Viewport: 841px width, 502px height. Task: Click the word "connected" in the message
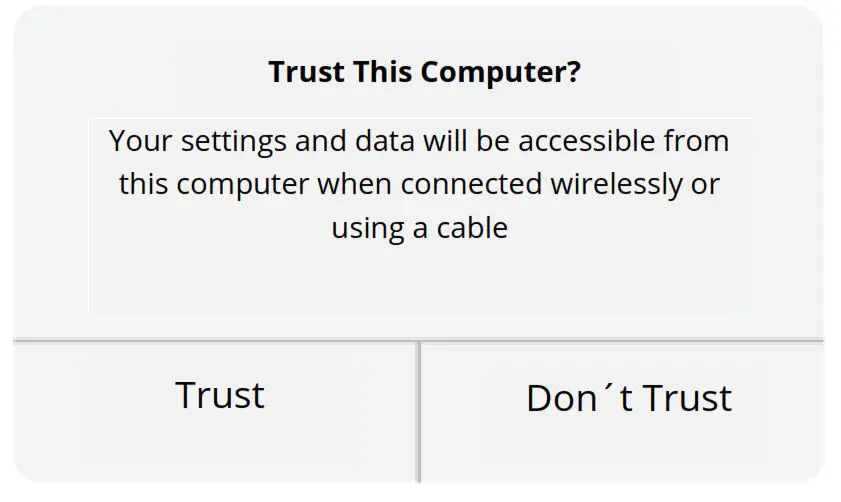point(471,185)
